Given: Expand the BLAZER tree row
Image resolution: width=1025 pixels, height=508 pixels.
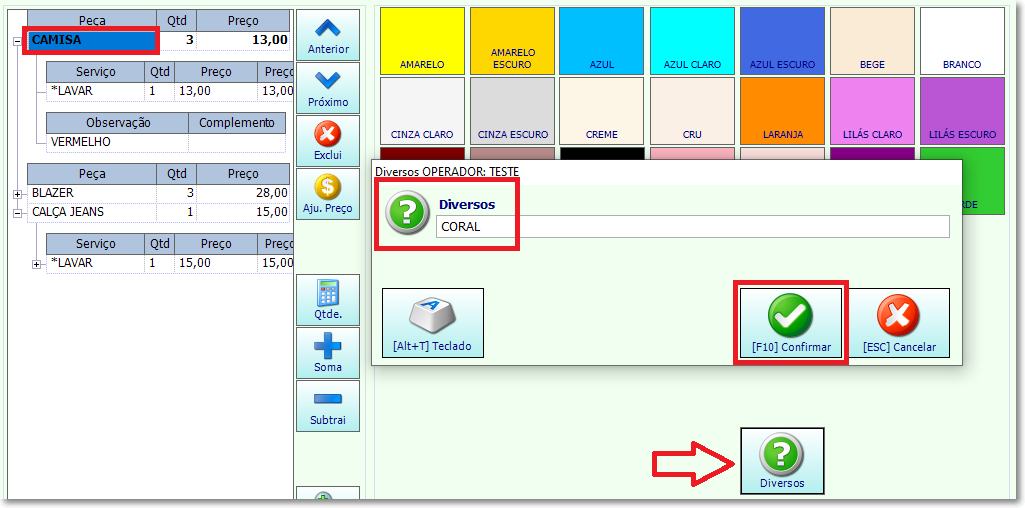Looking at the screenshot, I should (17, 194).
